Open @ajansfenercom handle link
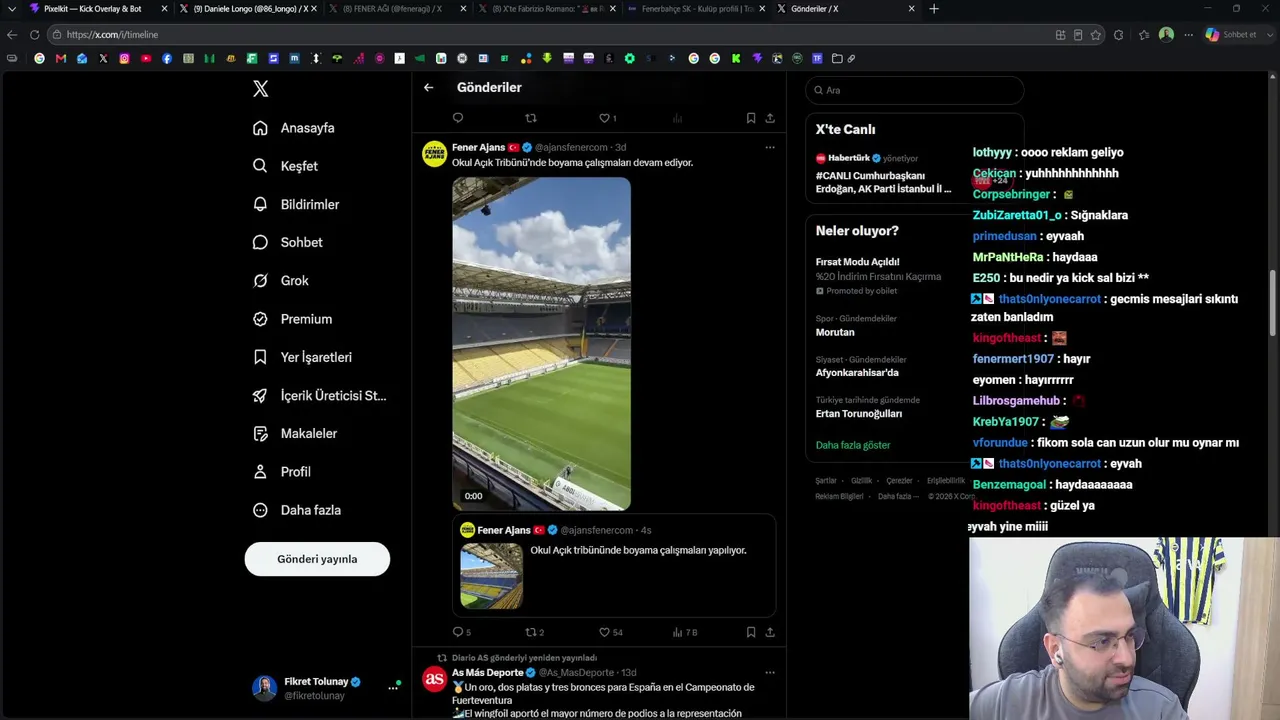This screenshot has height=720, width=1280. pyautogui.click(x=571, y=148)
